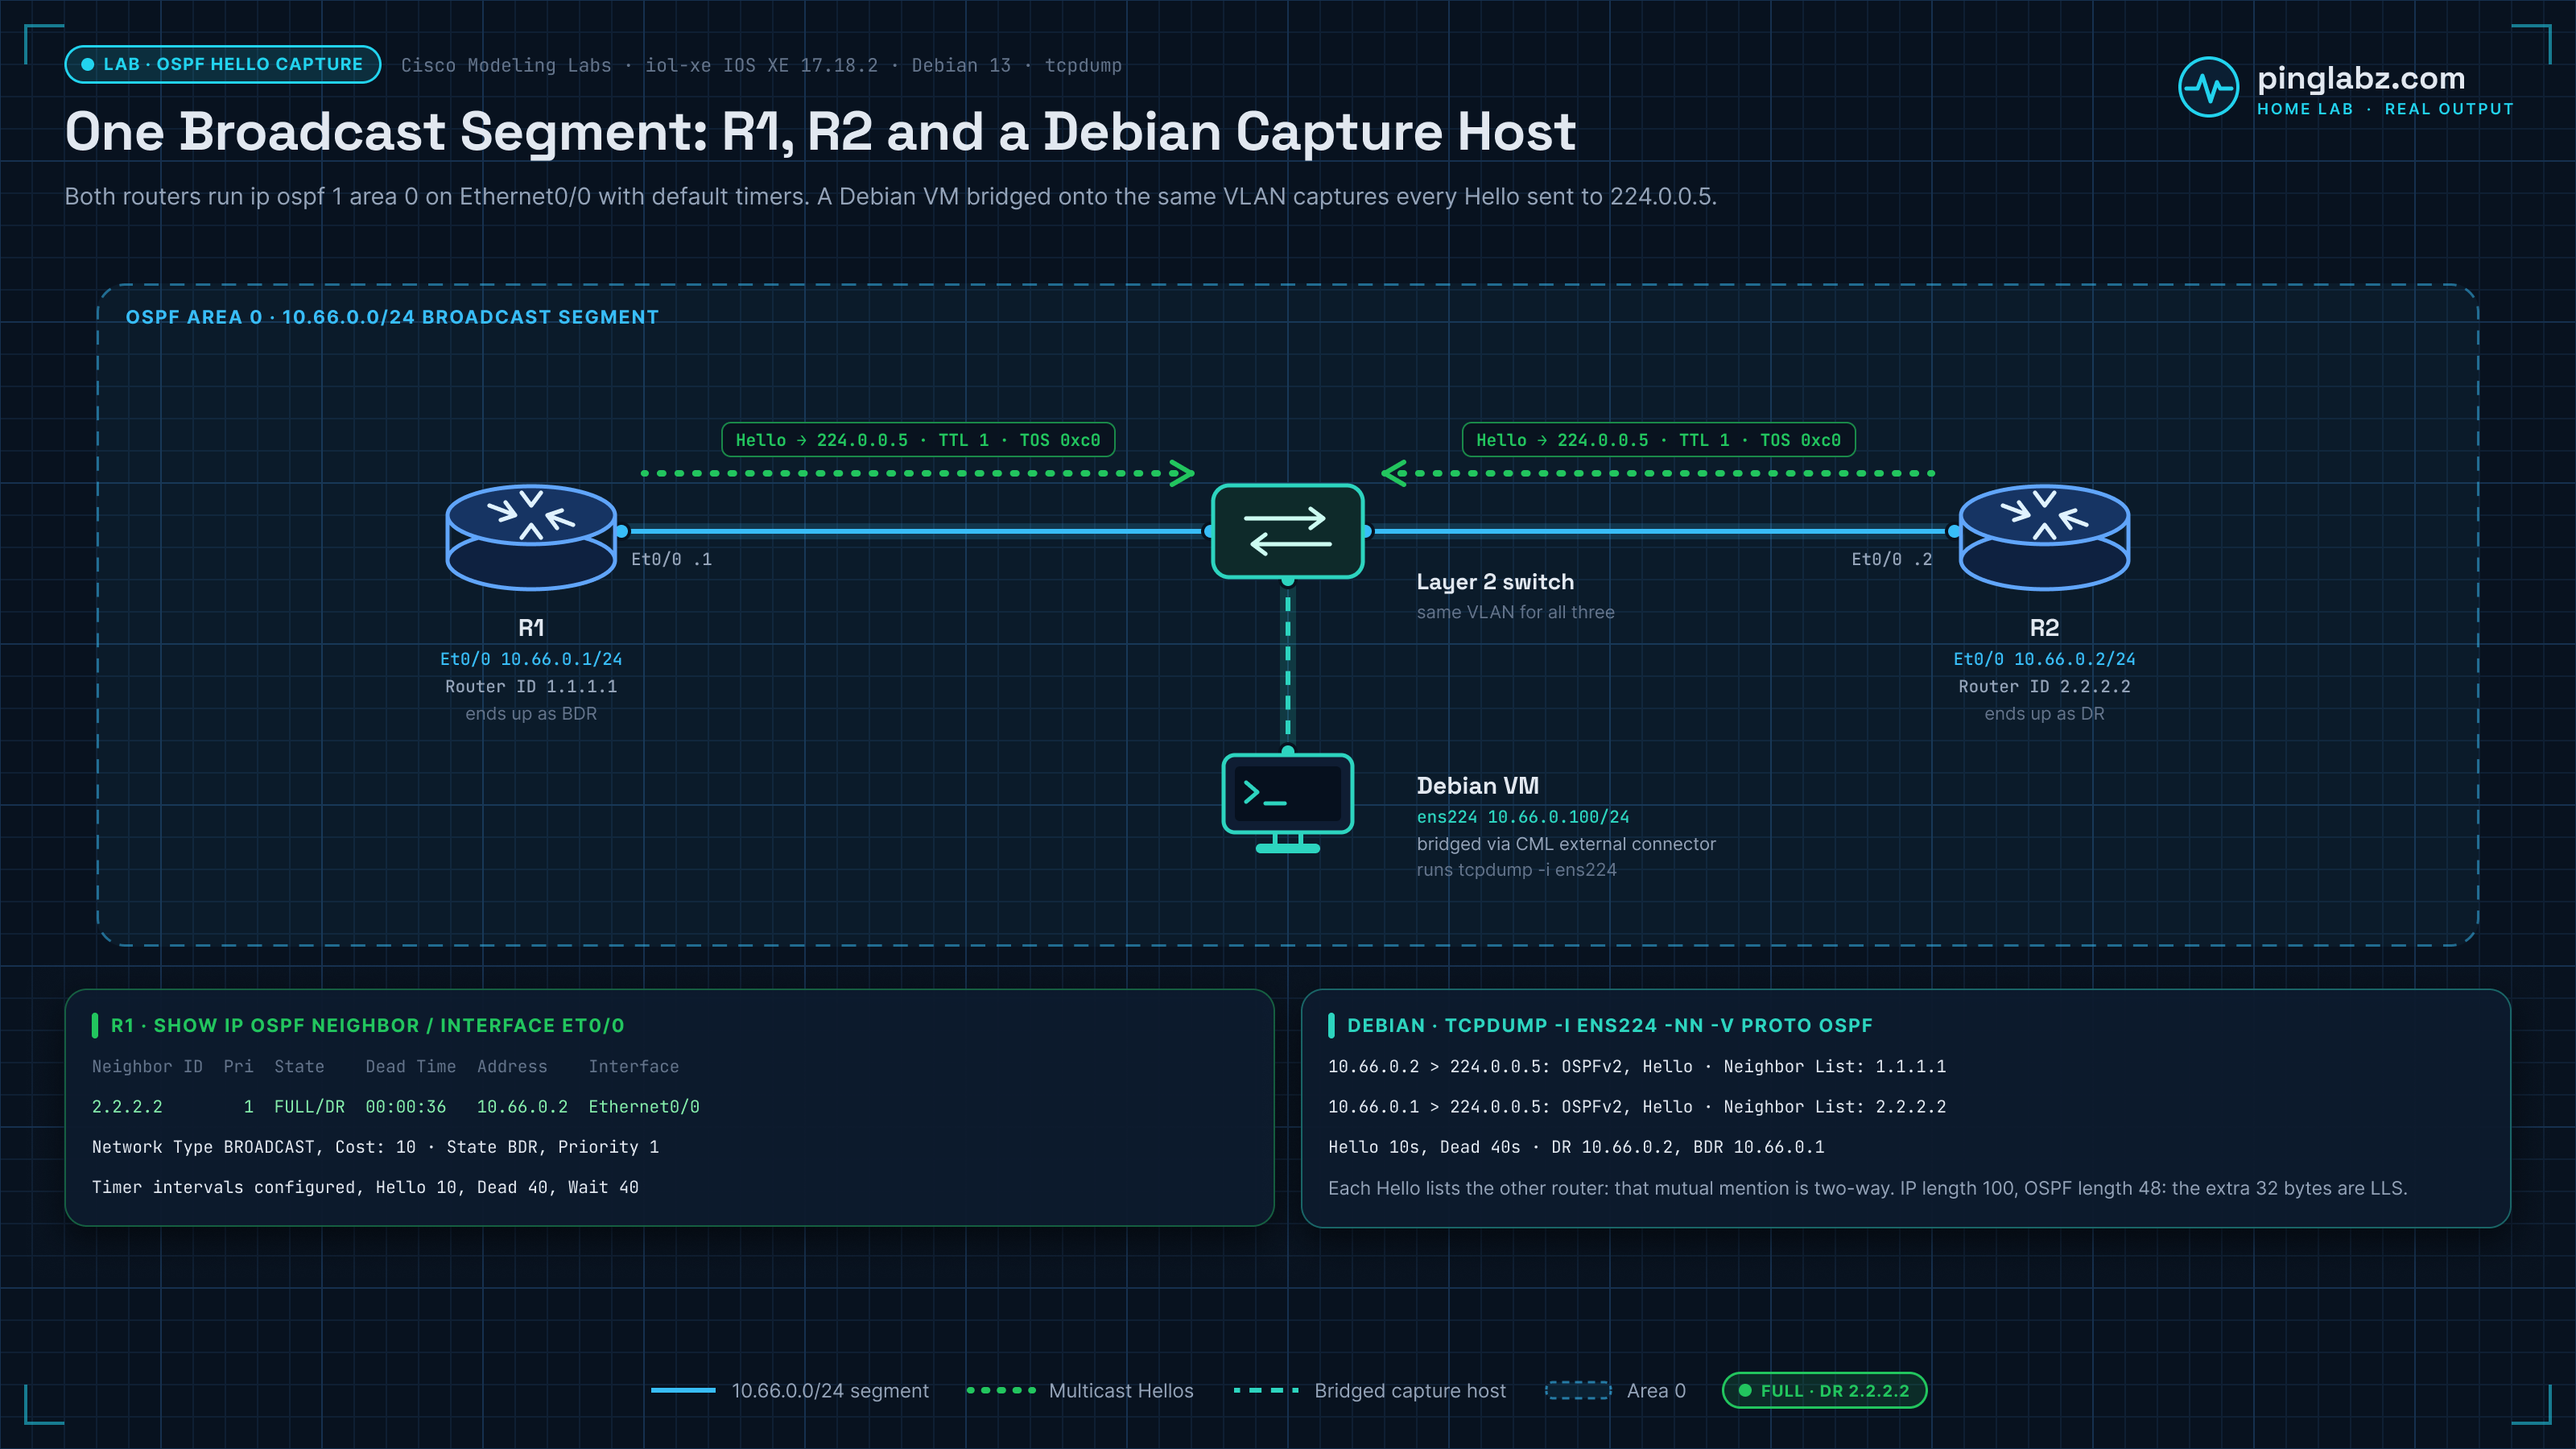Click the text runs tcpdump -i ens224
Viewport: 2576px width, 1449px height.
pyautogui.click(x=1516, y=869)
